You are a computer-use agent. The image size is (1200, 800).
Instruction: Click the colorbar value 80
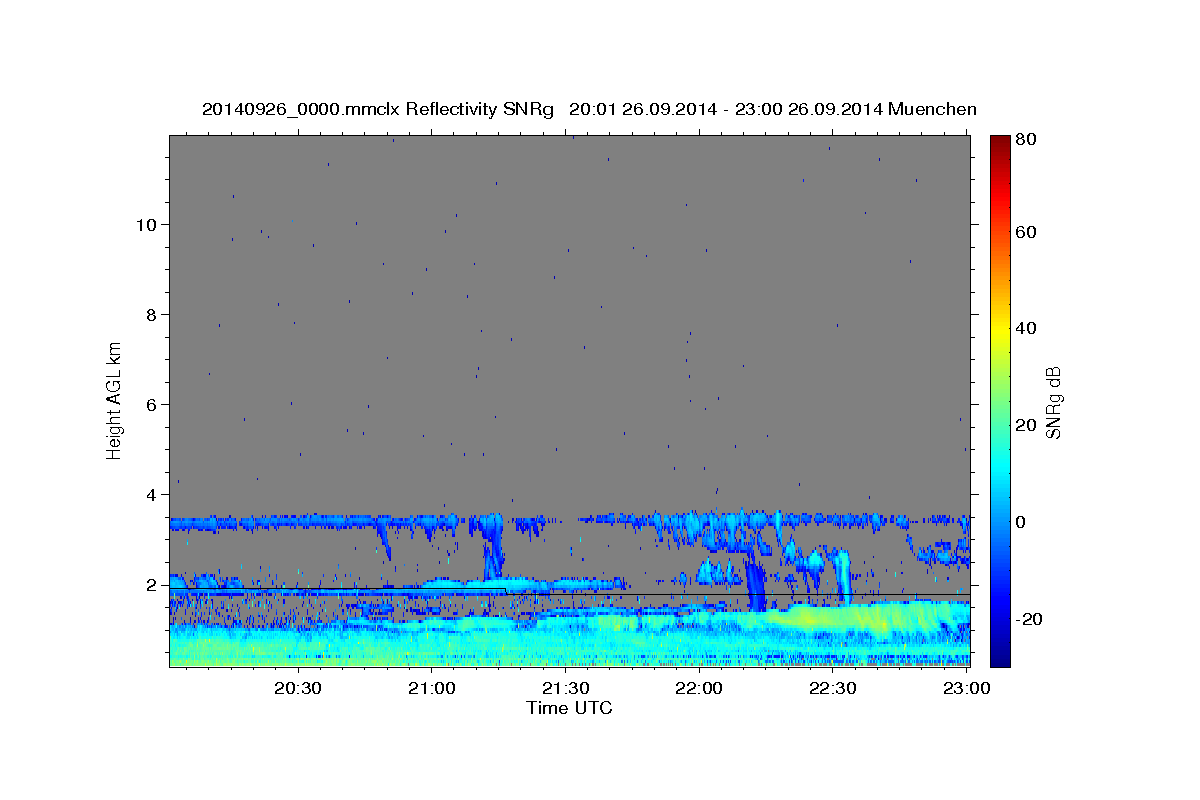[1027, 140]
